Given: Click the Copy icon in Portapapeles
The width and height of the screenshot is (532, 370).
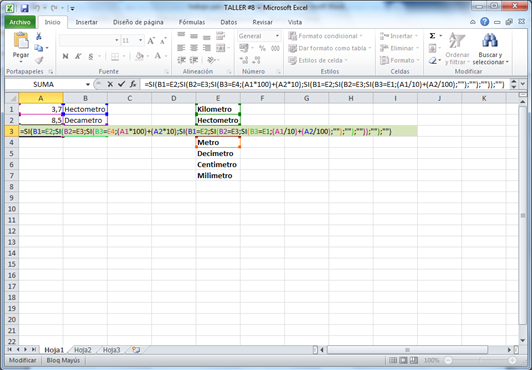Looking at the screenshot, I should pyautogui.click(x=39, y=48).
